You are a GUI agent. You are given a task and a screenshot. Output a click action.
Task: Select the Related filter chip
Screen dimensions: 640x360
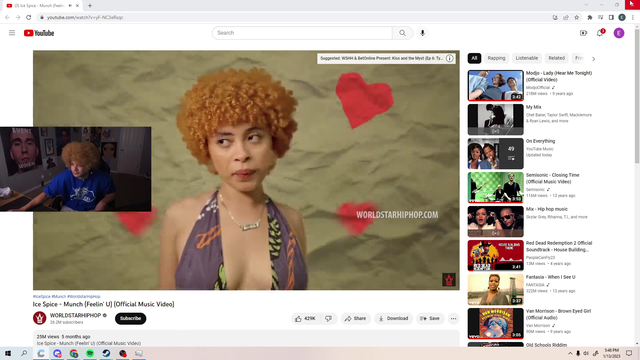556,58
